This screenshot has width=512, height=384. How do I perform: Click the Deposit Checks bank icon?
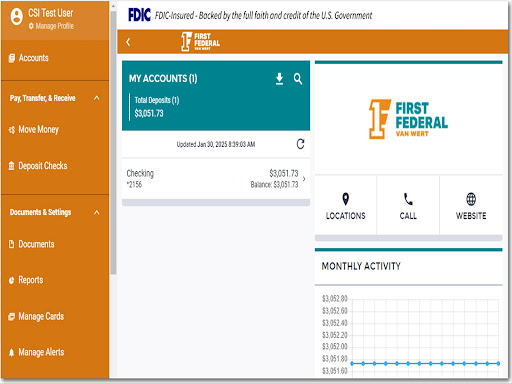[11, 165]
